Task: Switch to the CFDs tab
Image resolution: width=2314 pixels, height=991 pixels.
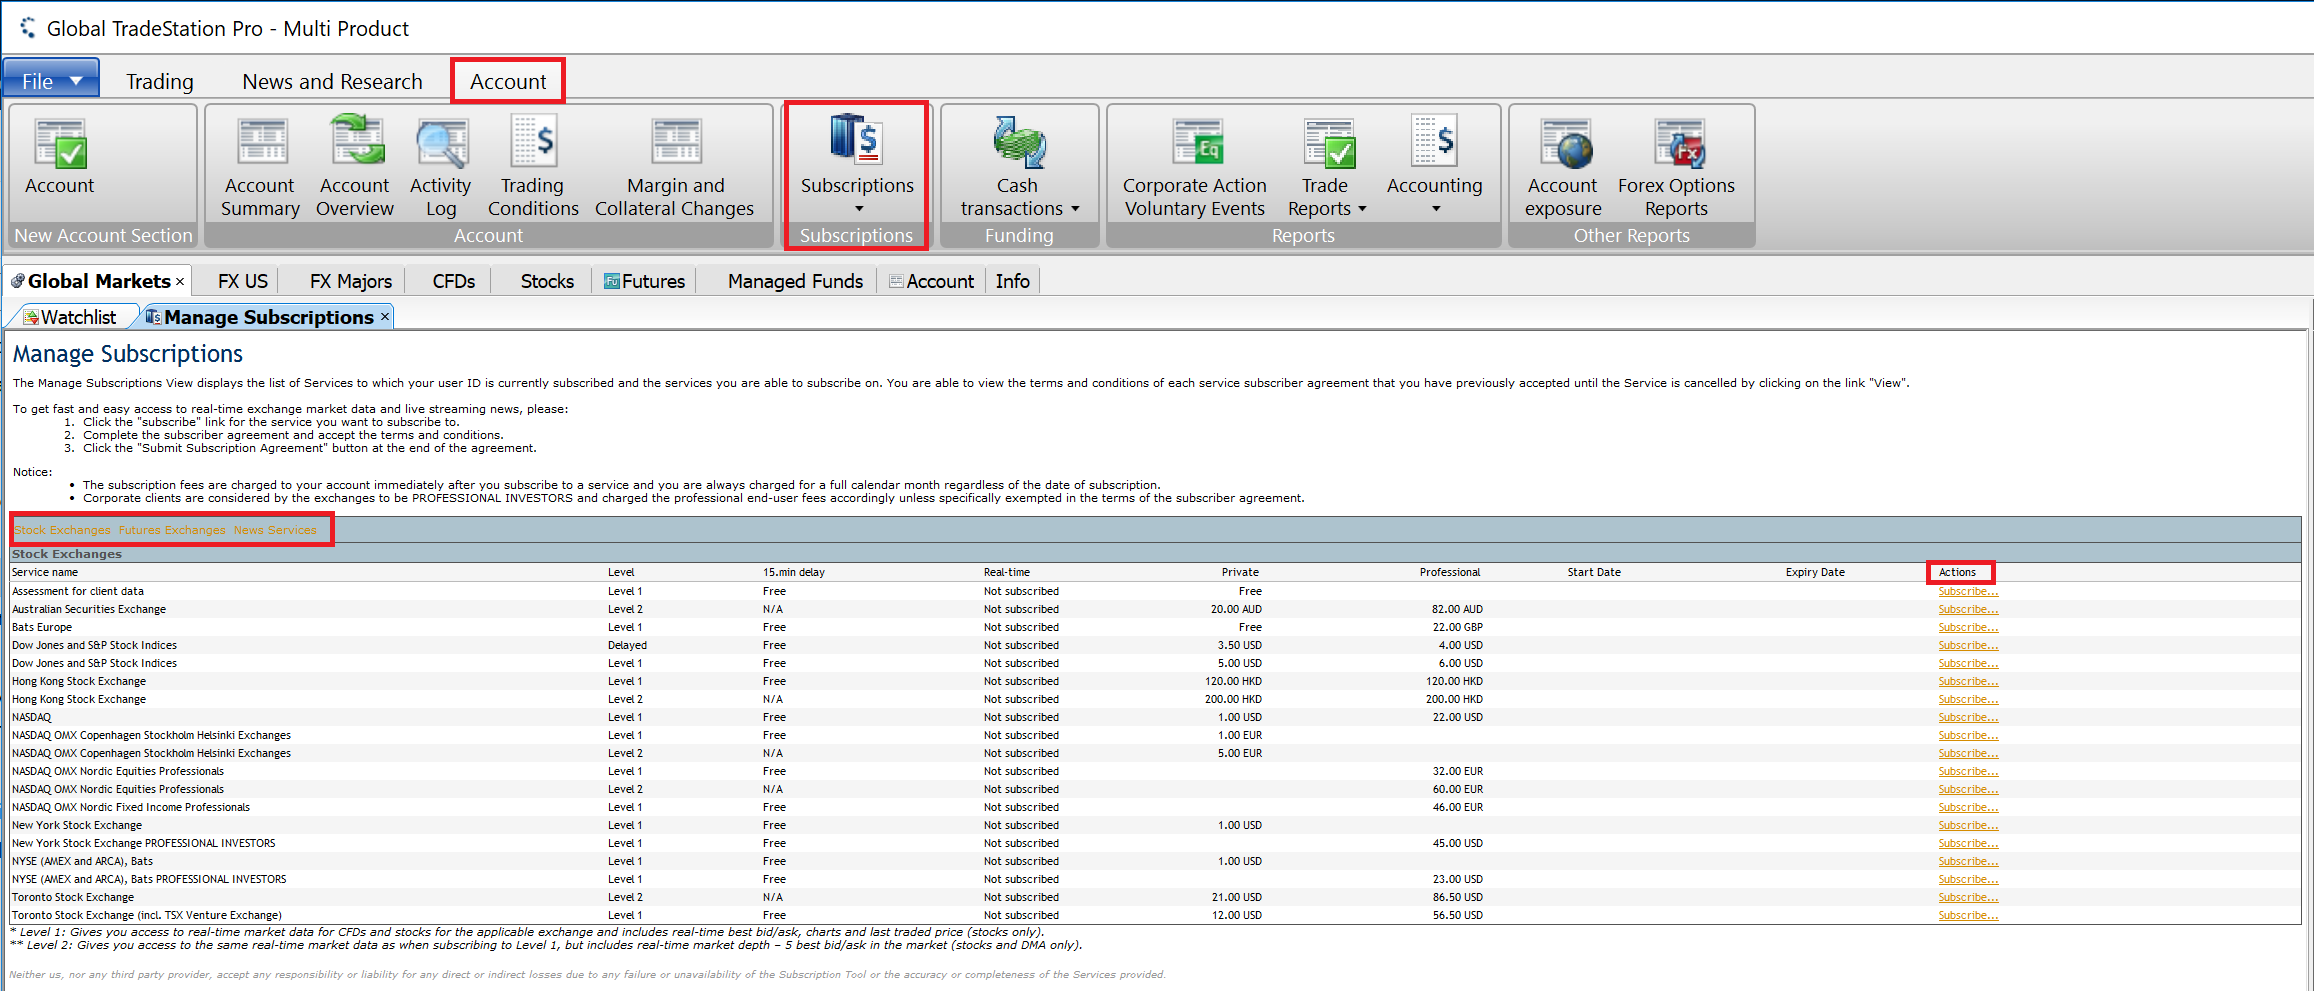Action: click(x=454, y=281)
